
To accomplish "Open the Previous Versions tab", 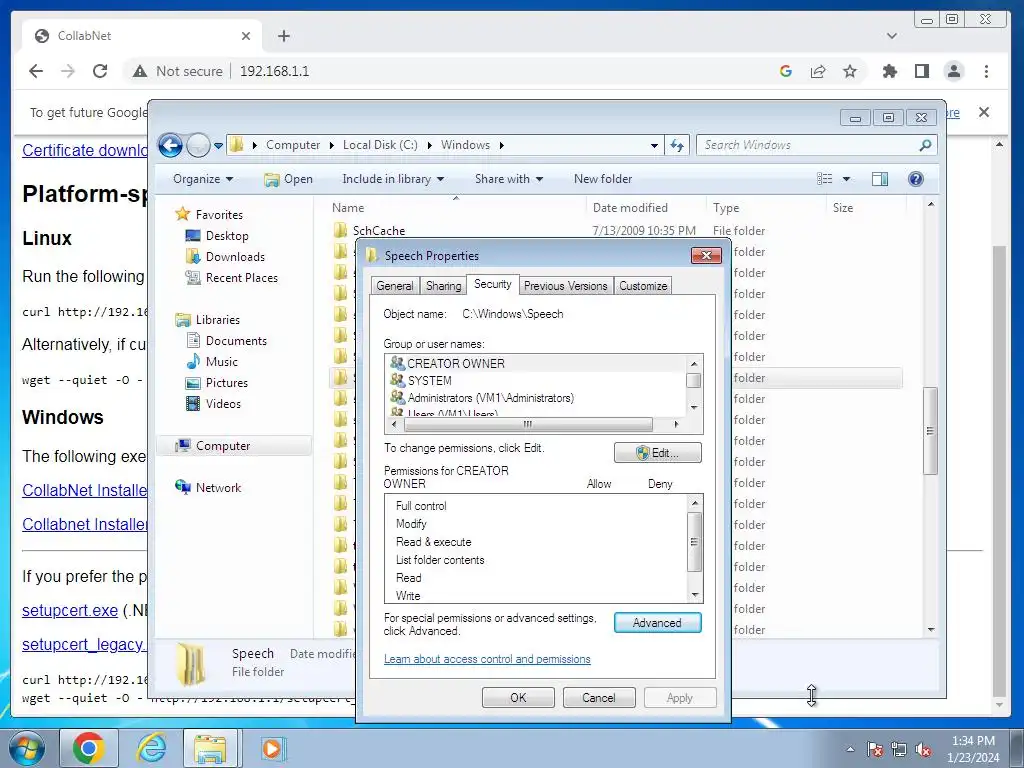I will pos(566,286).
